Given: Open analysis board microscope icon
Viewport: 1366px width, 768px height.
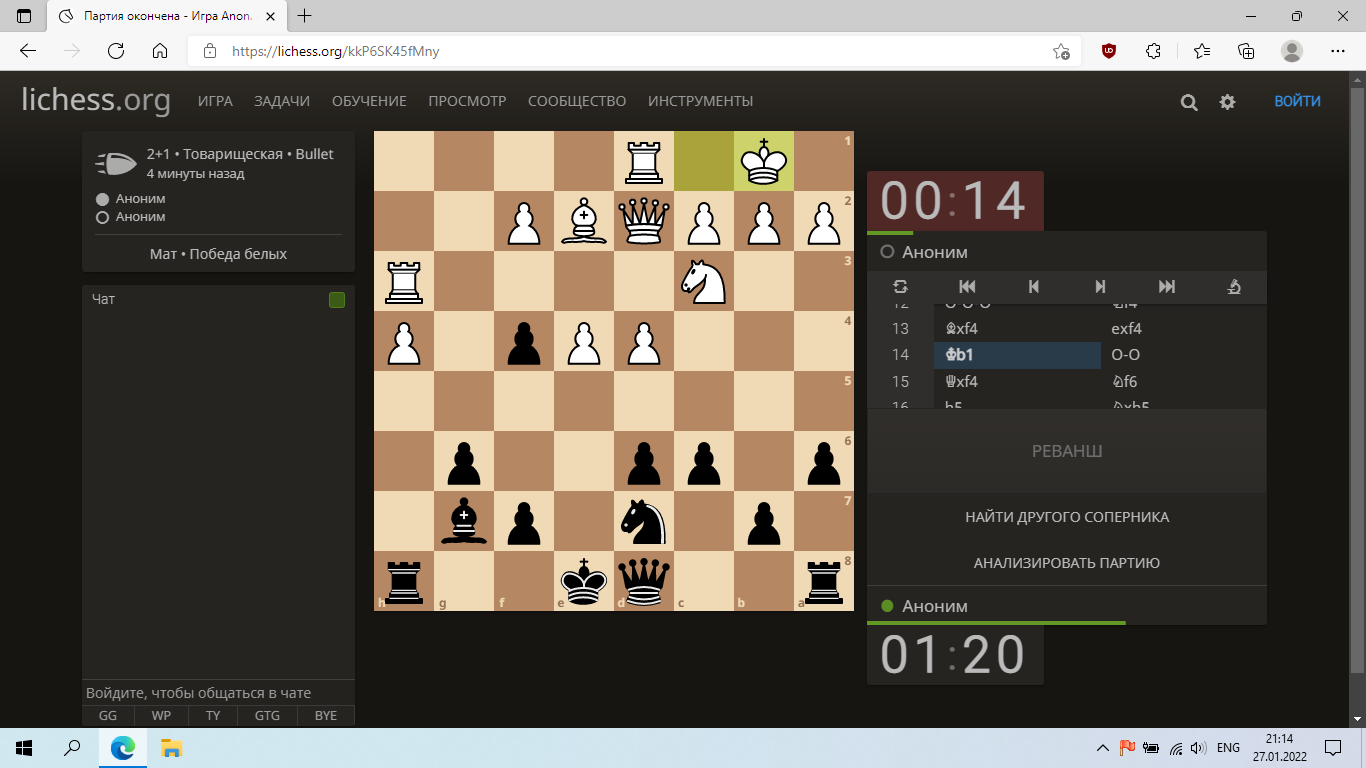Looking at the screenshot, I should [1234, 287].
